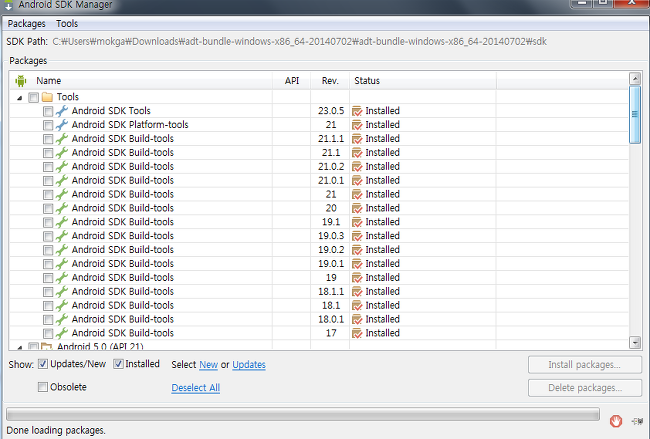This screenshot has width=650, height=439.
Task: Check Build-tools 19.0.2 checkbox
Action: (x=48, y=250)
